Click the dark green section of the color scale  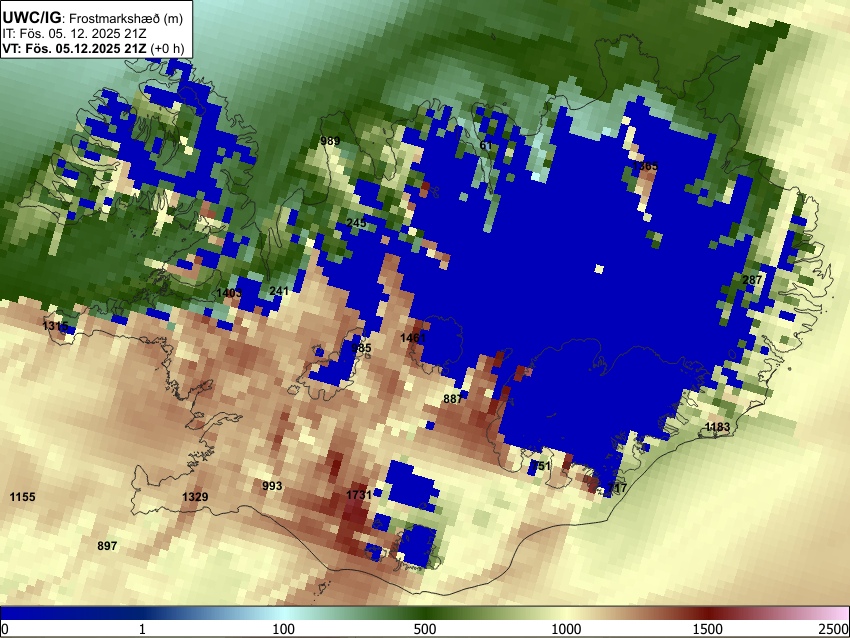pyautogui.click(x=425, y=614)
